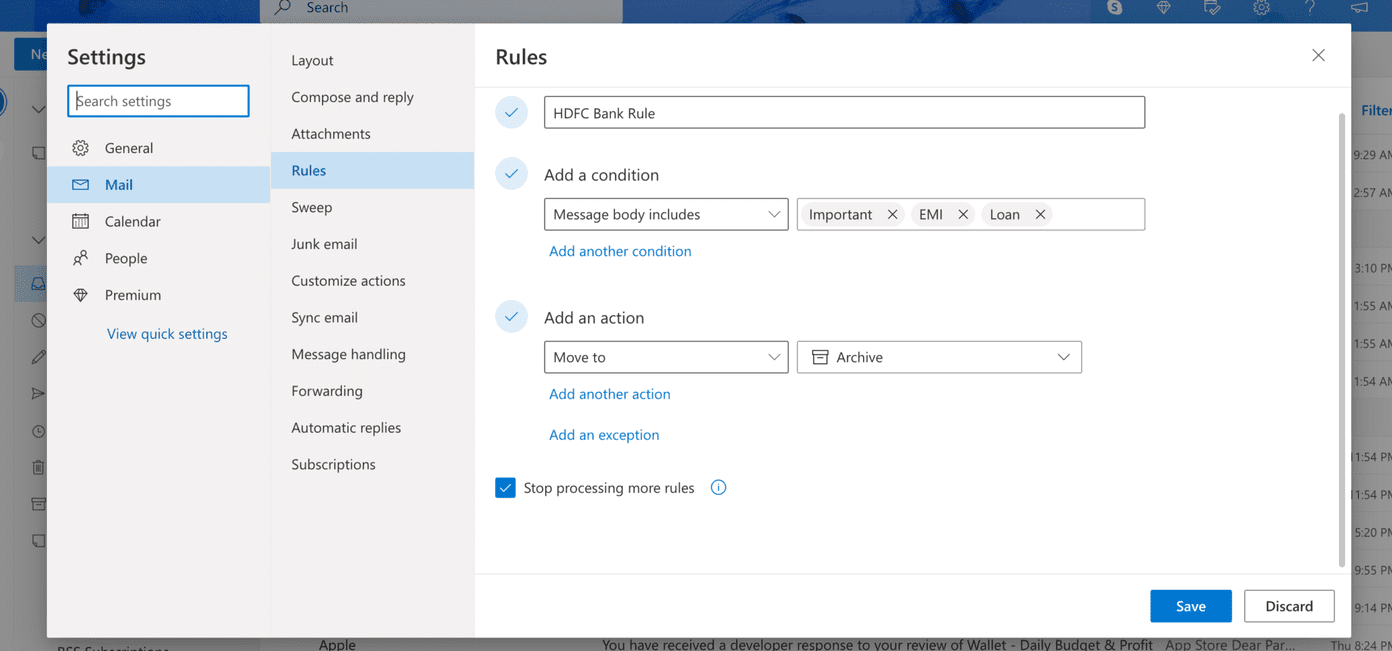Open the Message body includes dropdown
This screenshot has width=1392, height=651.
[666, 214]
